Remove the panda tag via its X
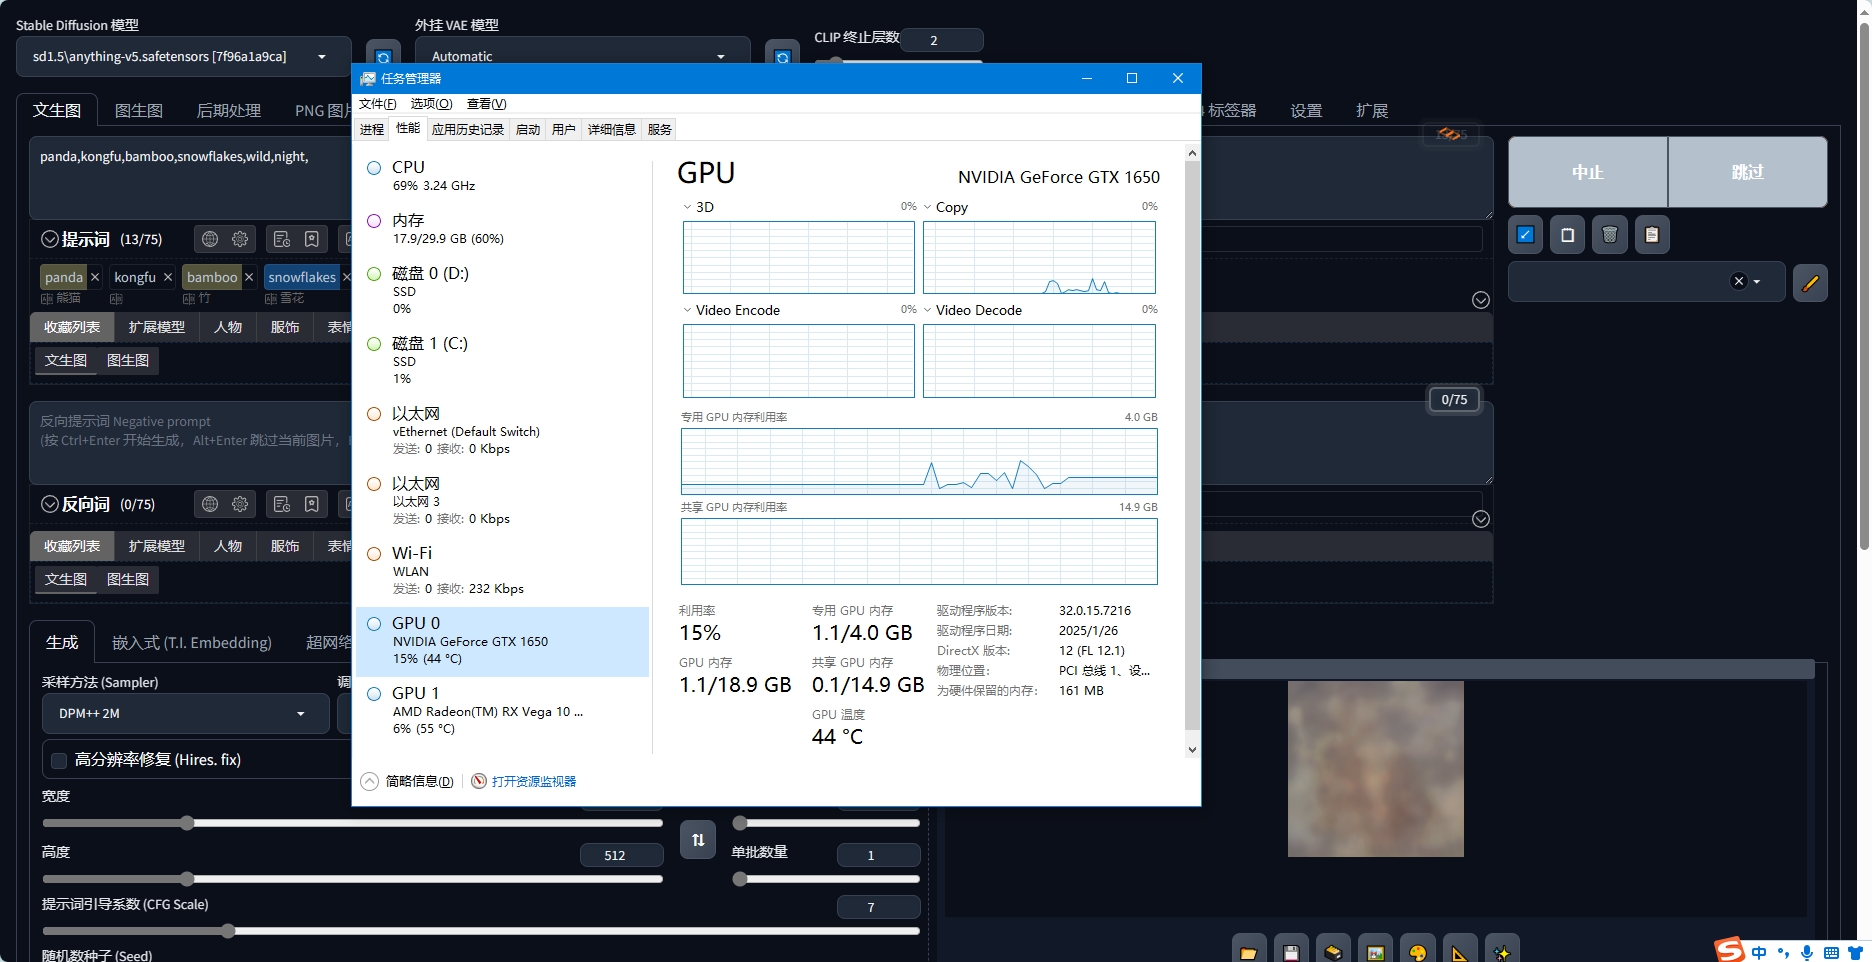 95,277
